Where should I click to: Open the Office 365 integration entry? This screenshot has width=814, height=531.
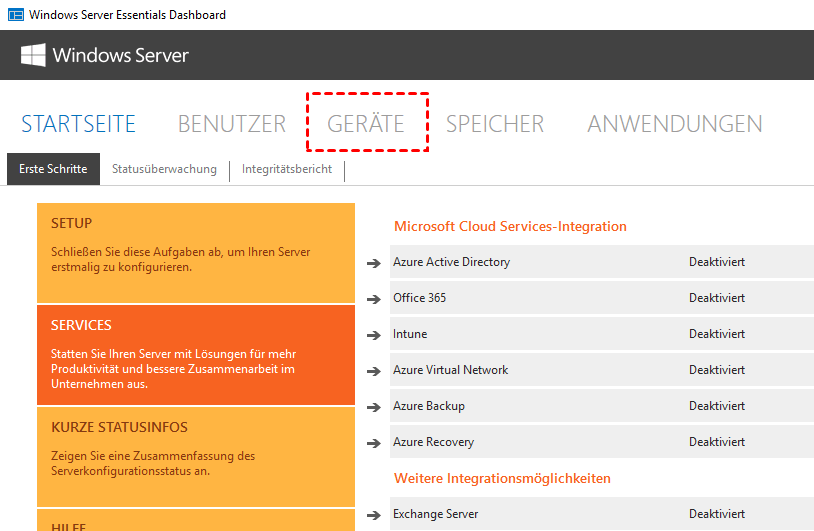[x=602, y=297]
